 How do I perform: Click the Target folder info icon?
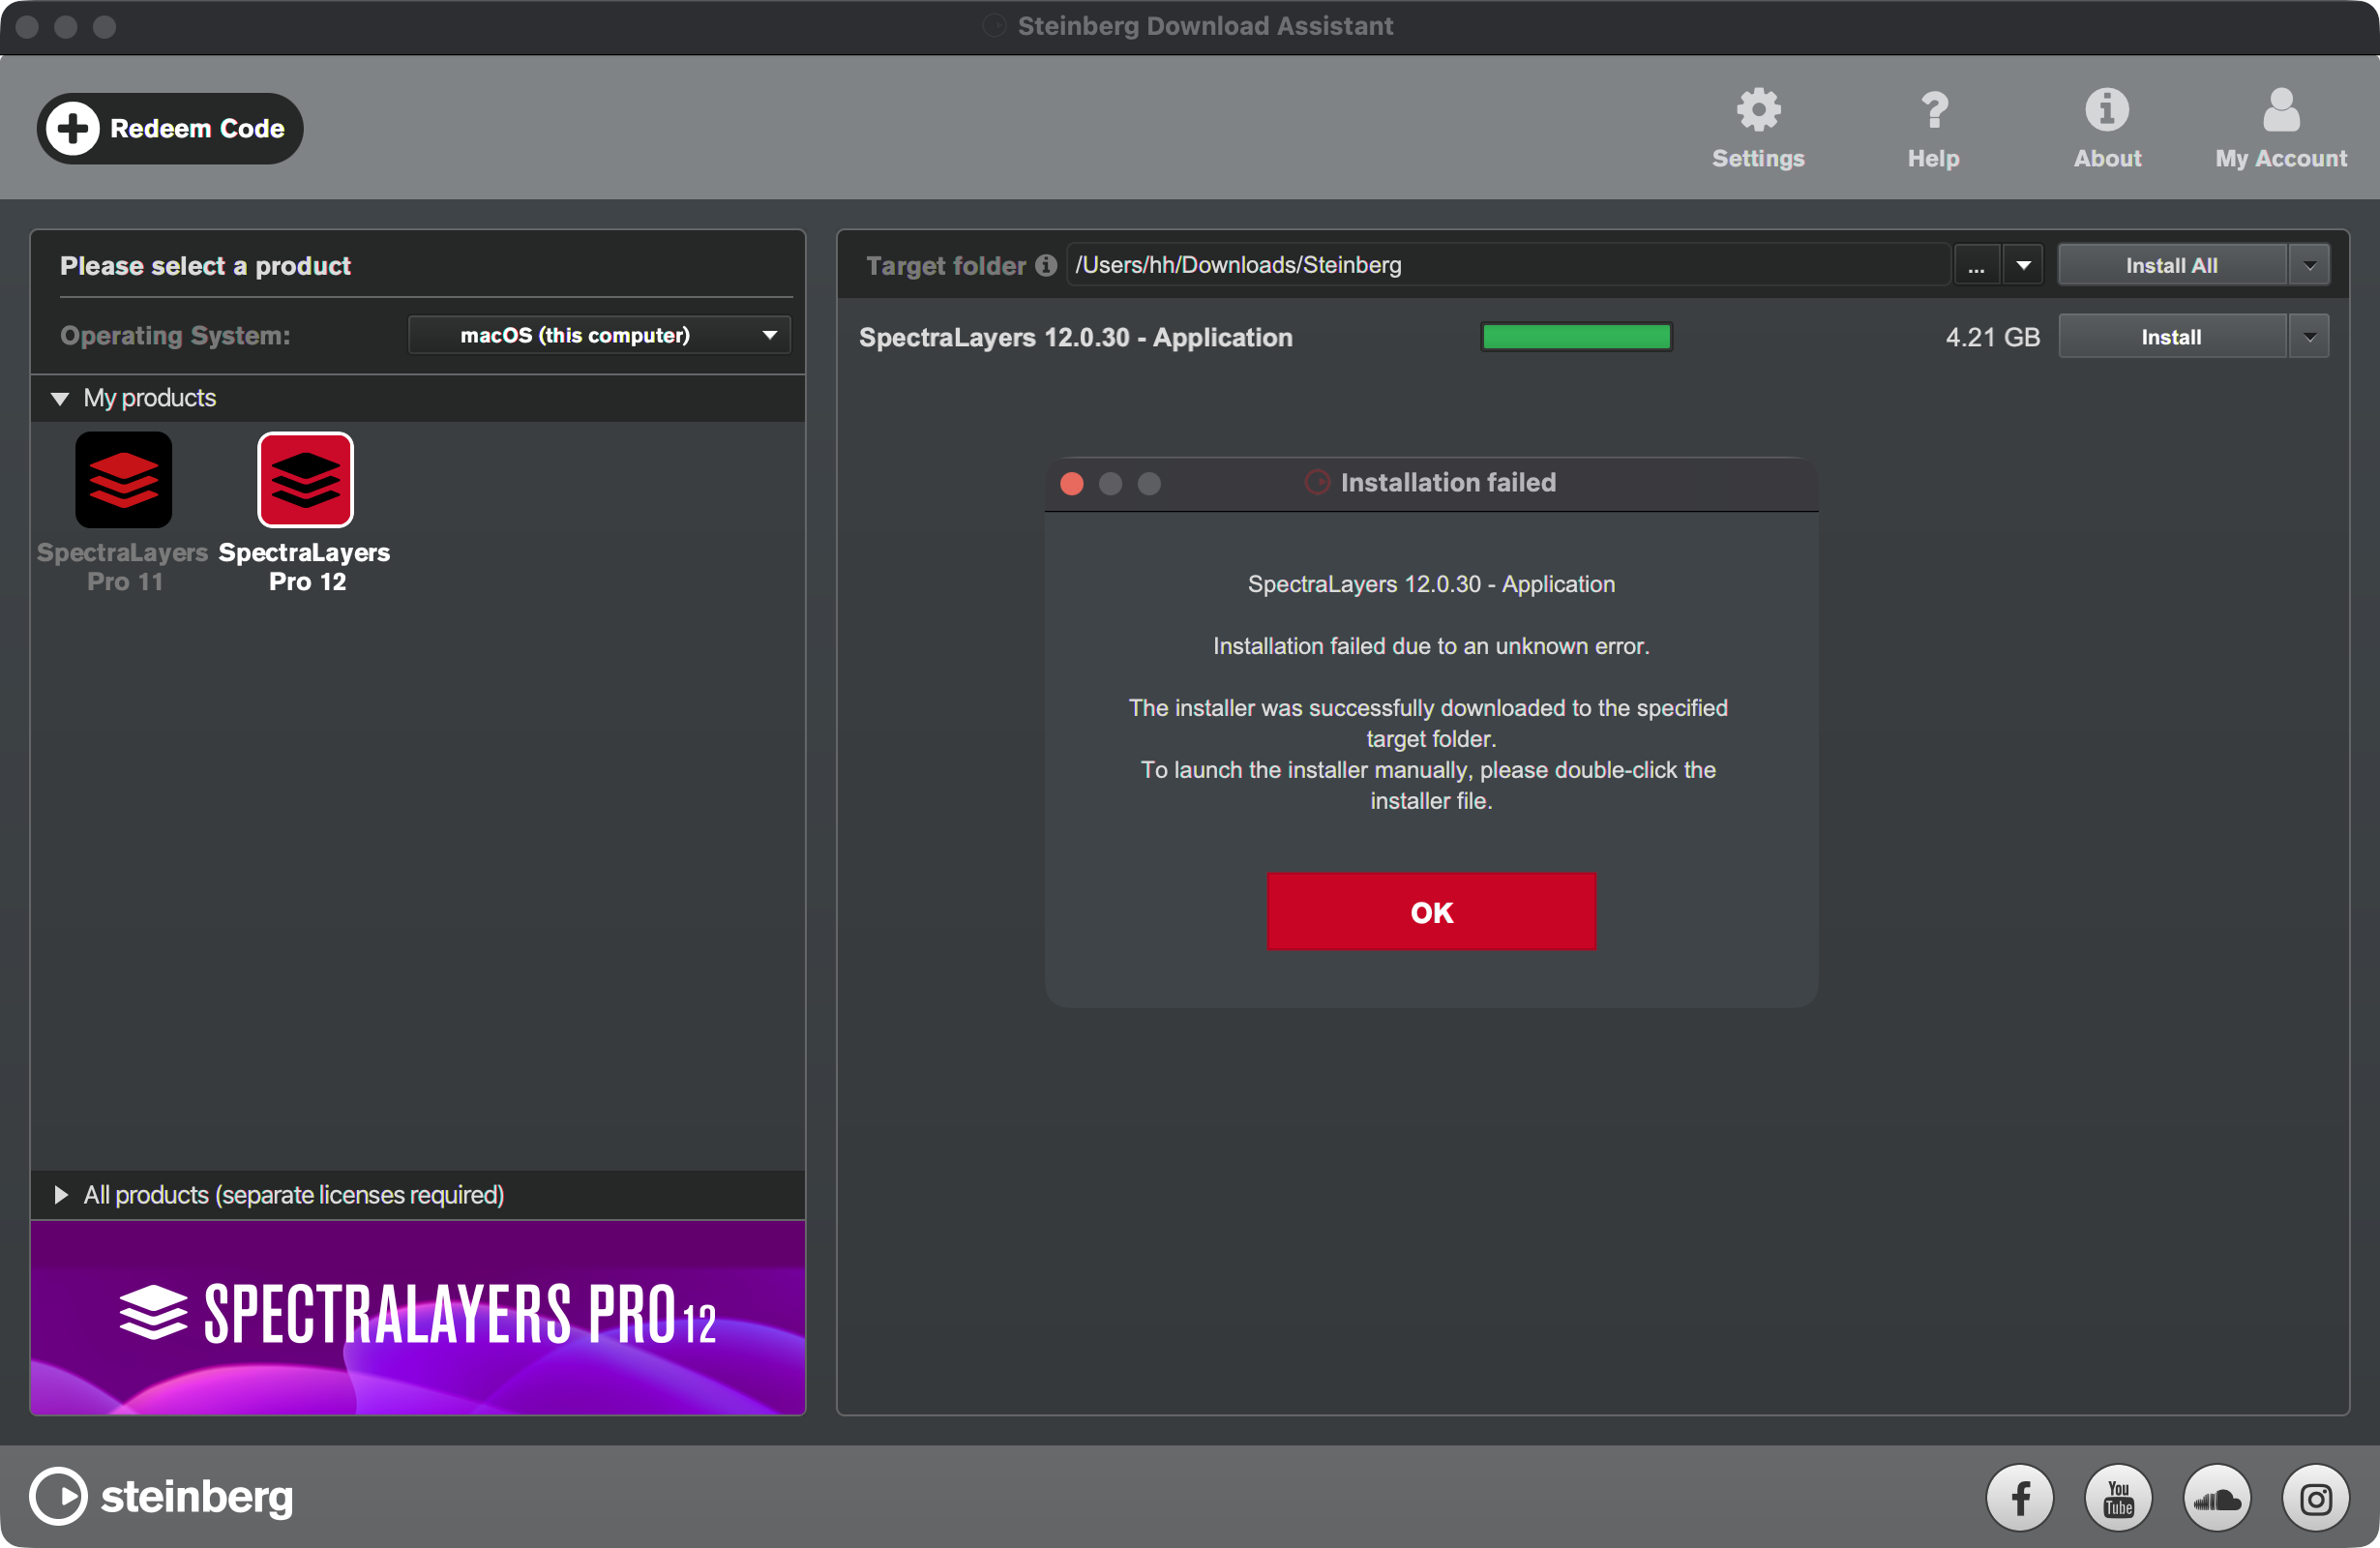pyautogui.click(x=1046, y=265)
